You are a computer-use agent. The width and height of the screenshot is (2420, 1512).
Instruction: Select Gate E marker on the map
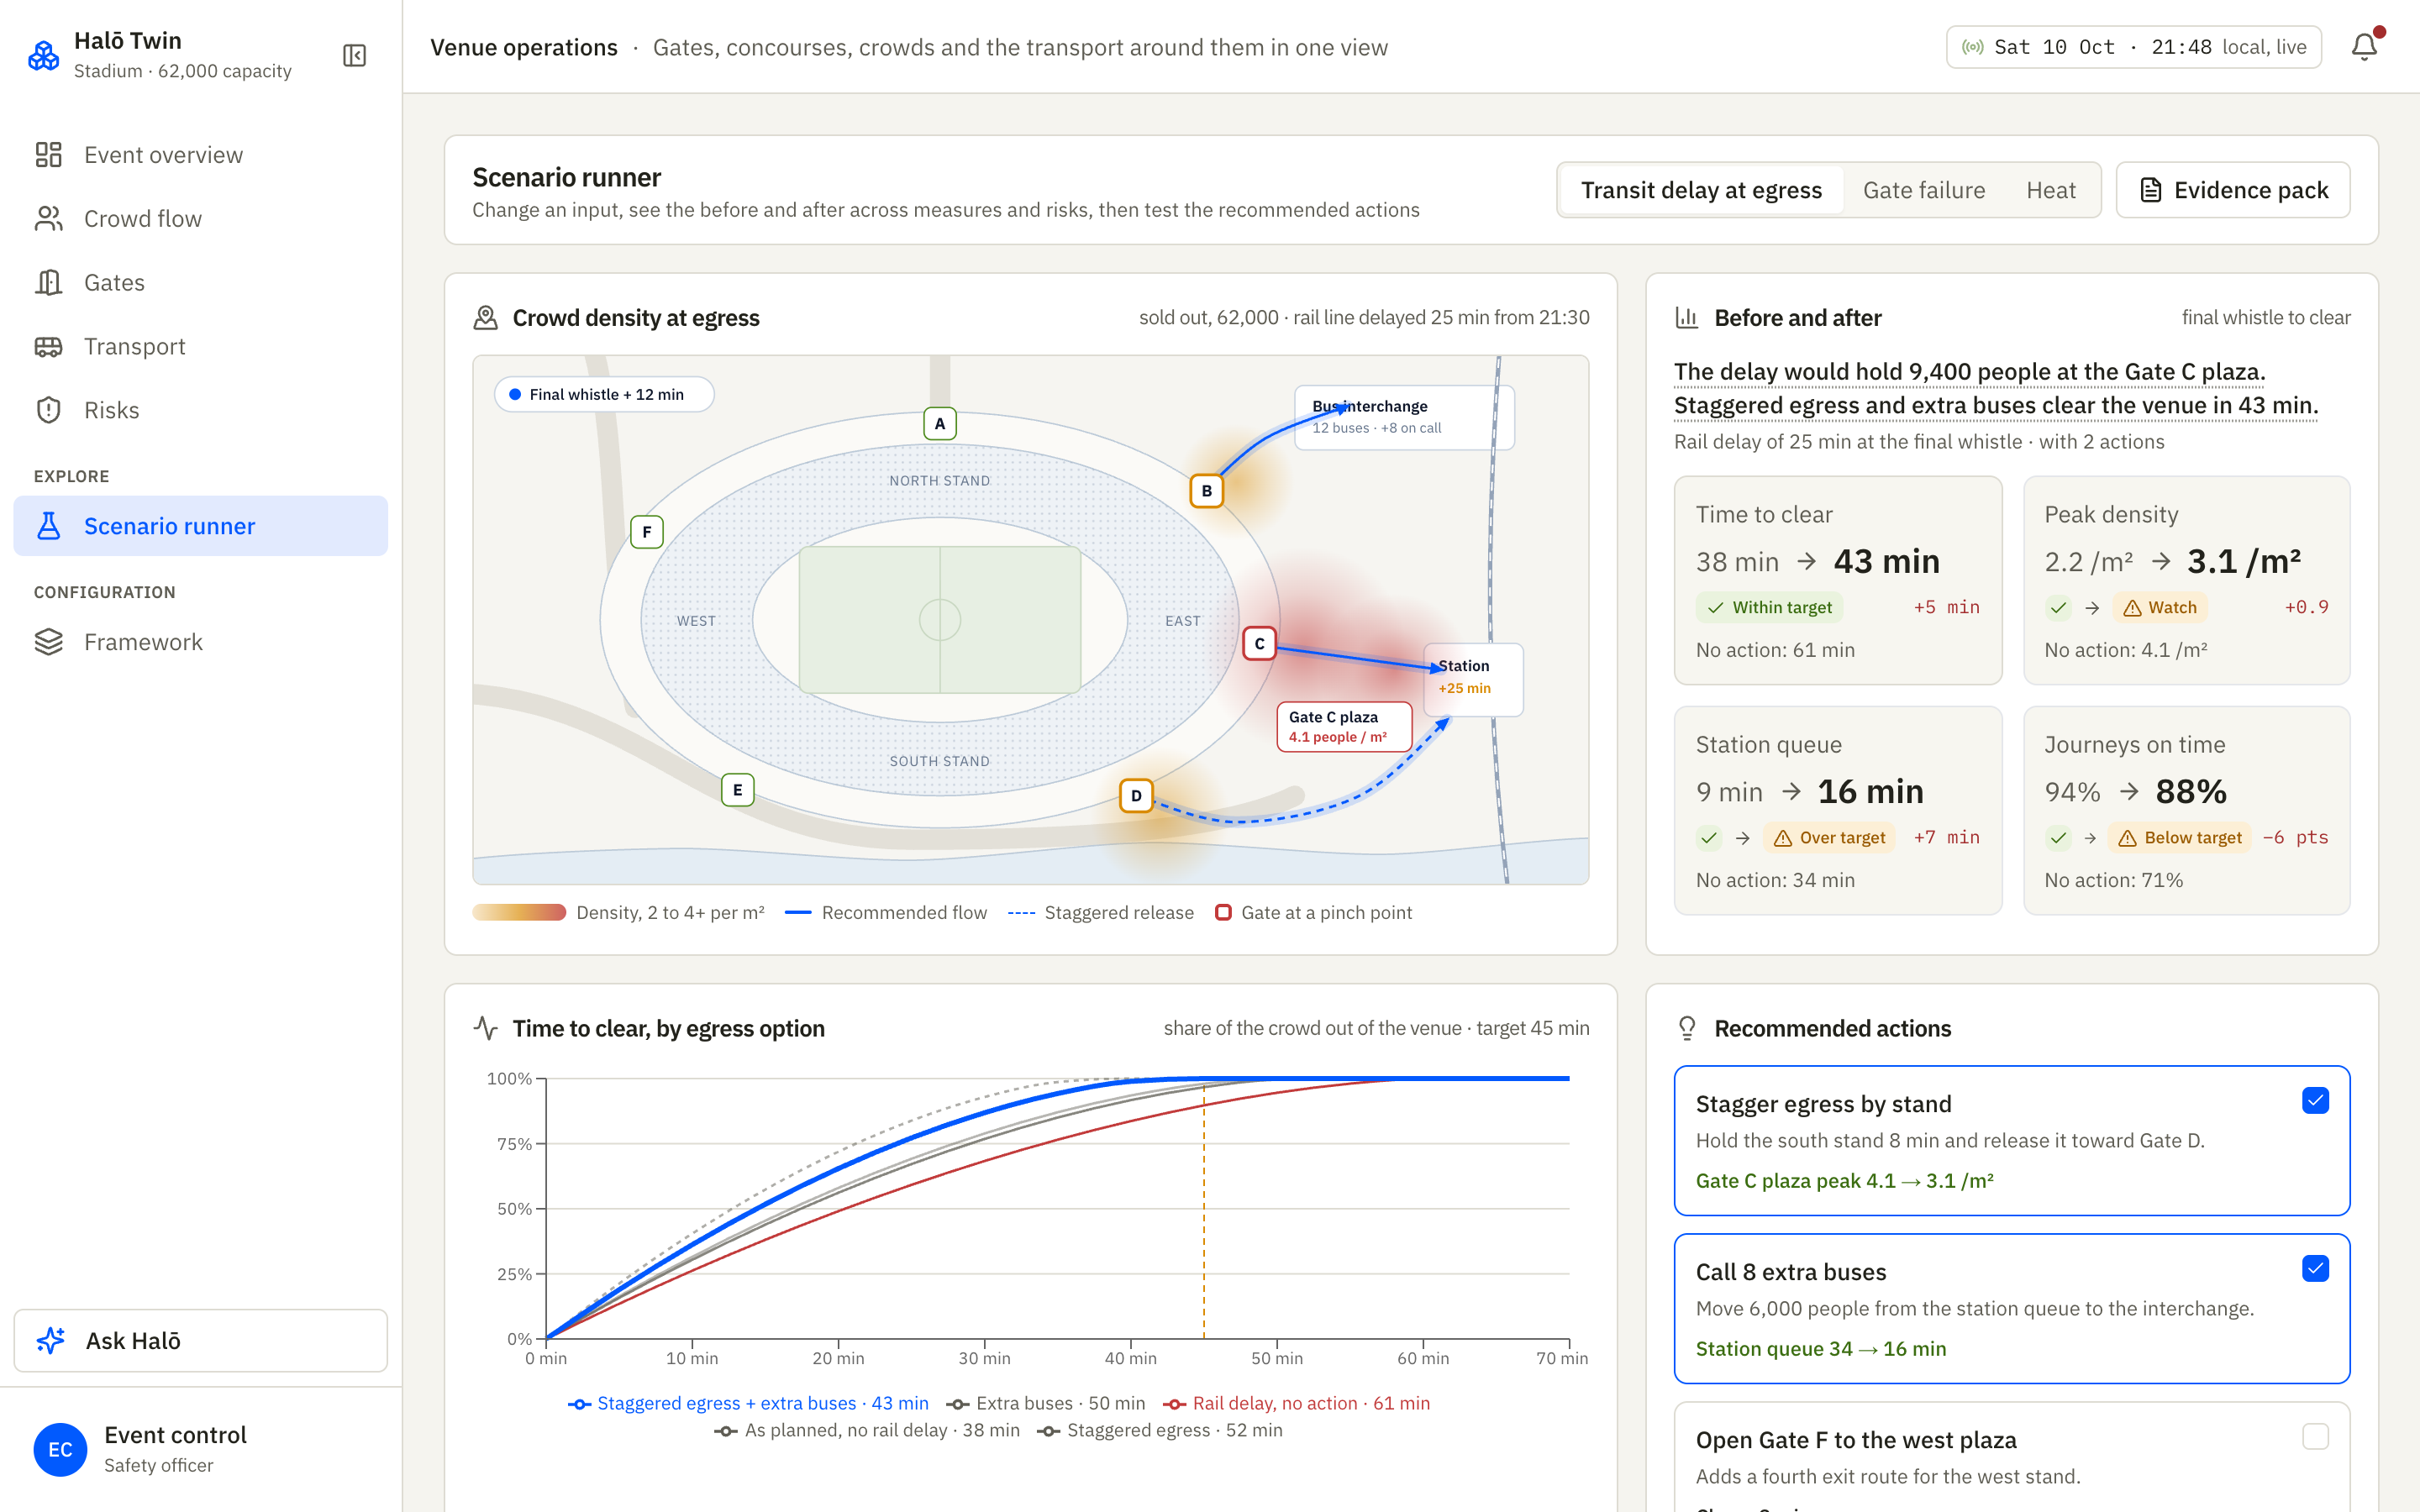tap(737, 790)
